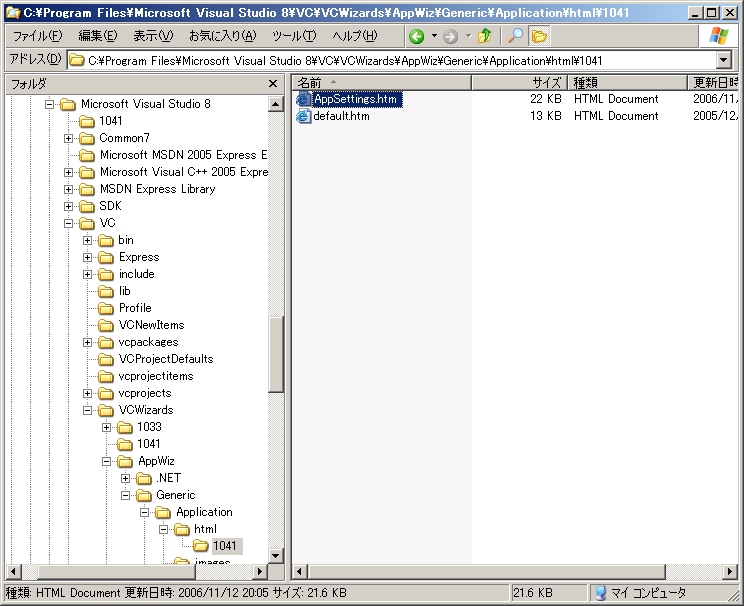Viewport: 744px width, 606px height.
Task: Select the VCNewItems folder
Action: [151, 325]
